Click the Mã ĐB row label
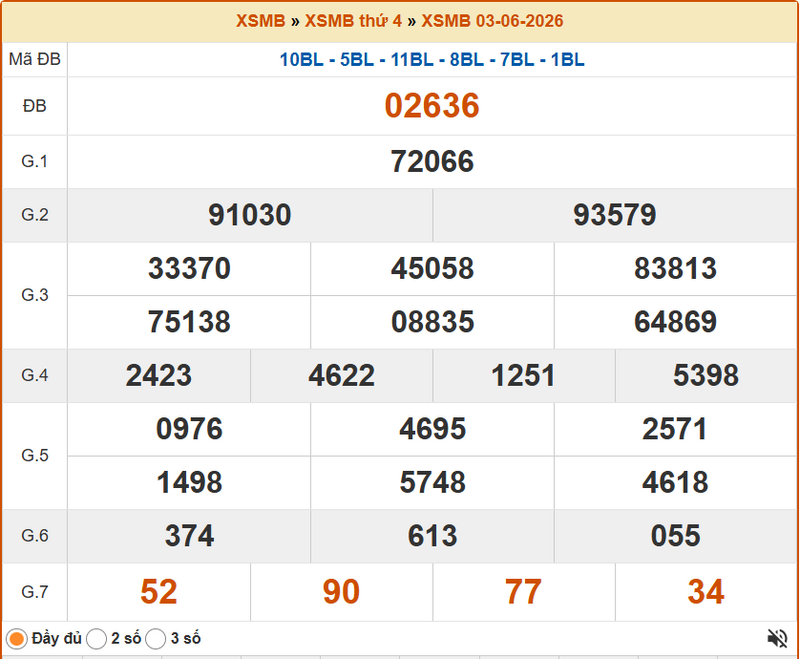This screenshot has height=659, width=800. pos(35,60)
